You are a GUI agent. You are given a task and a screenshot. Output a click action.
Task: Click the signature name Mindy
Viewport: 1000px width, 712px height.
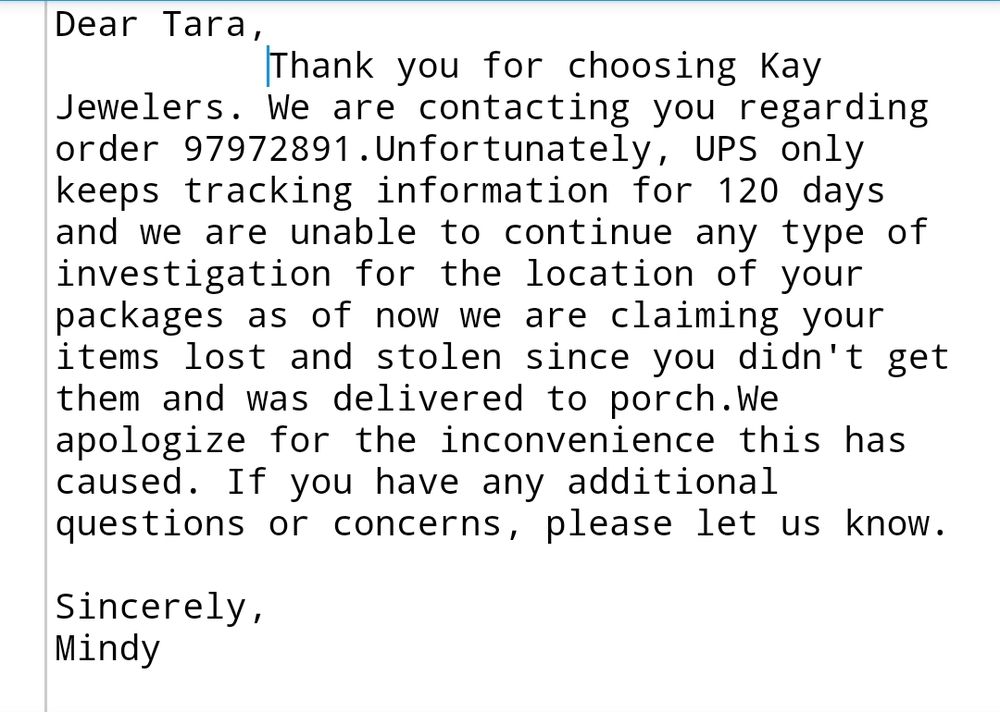[x=107, y=649]
